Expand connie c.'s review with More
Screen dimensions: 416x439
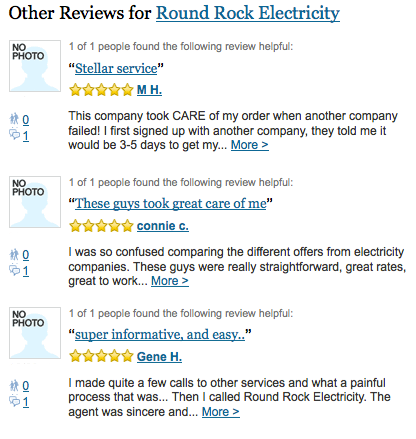click(170, 281)
